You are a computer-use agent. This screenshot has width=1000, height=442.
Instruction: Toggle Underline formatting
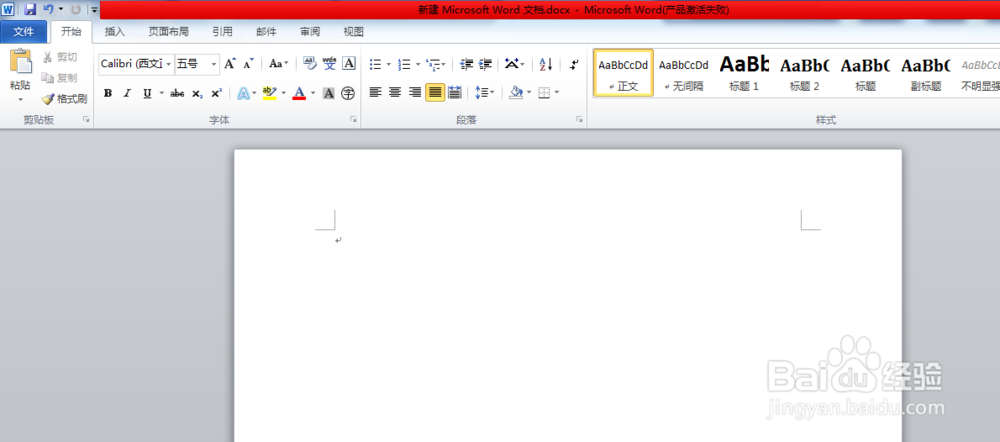(147, 93)
